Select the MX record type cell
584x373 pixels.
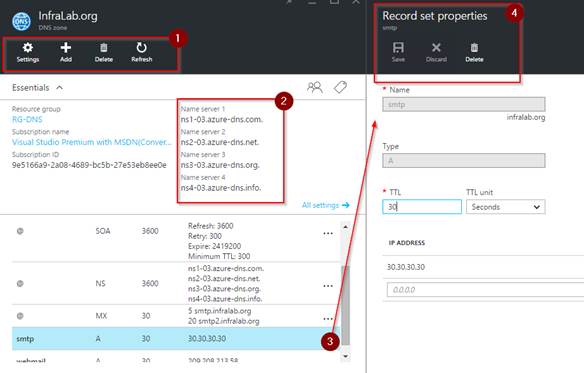(101, 316)
